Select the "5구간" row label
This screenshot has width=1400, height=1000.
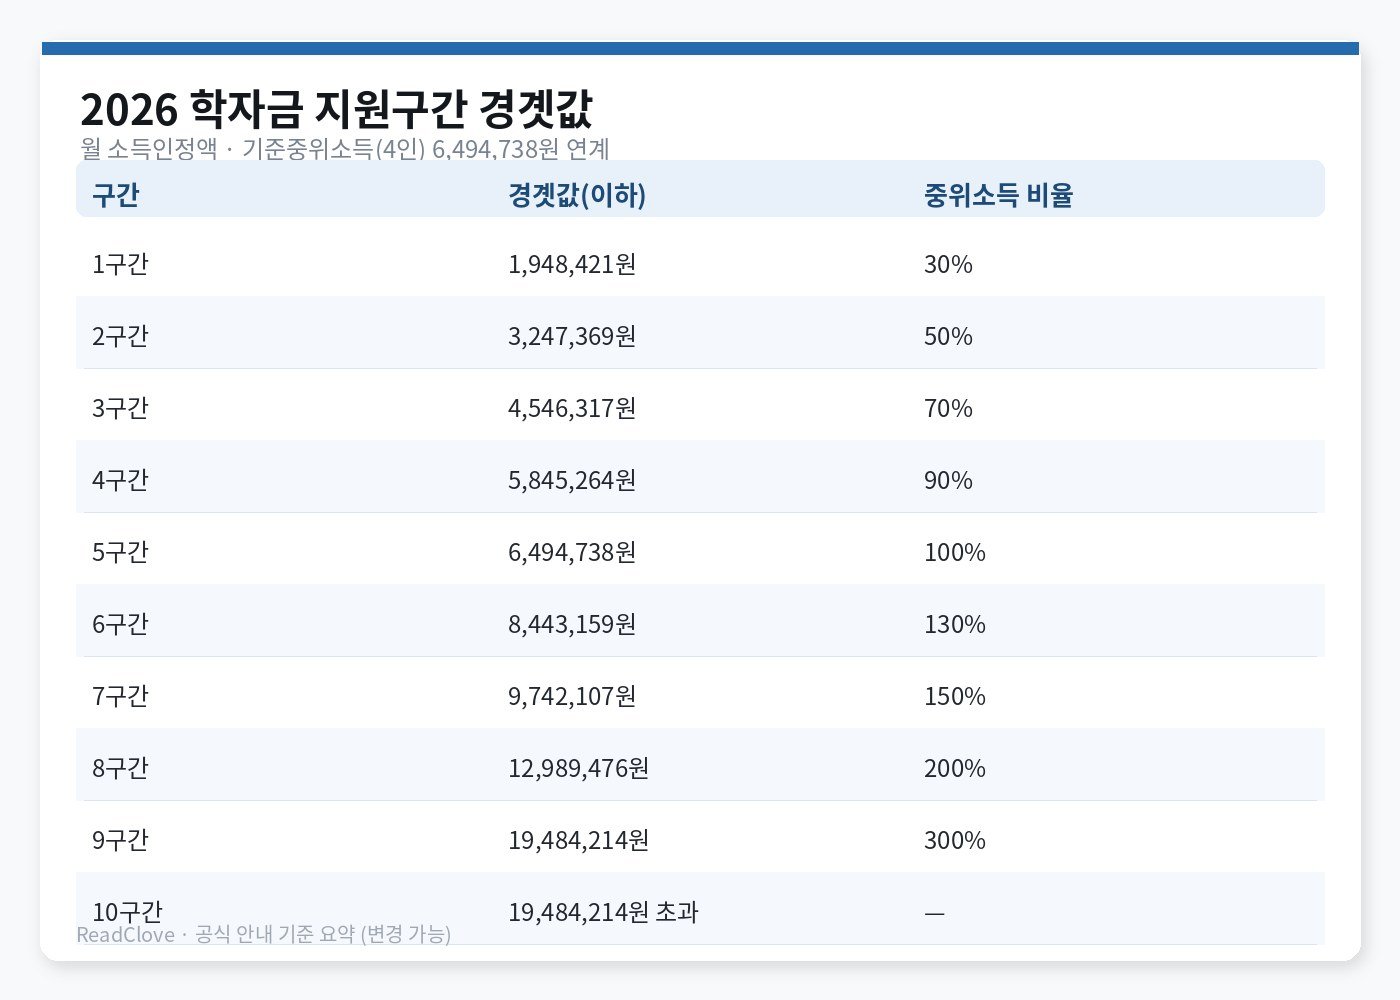(120, 552)
